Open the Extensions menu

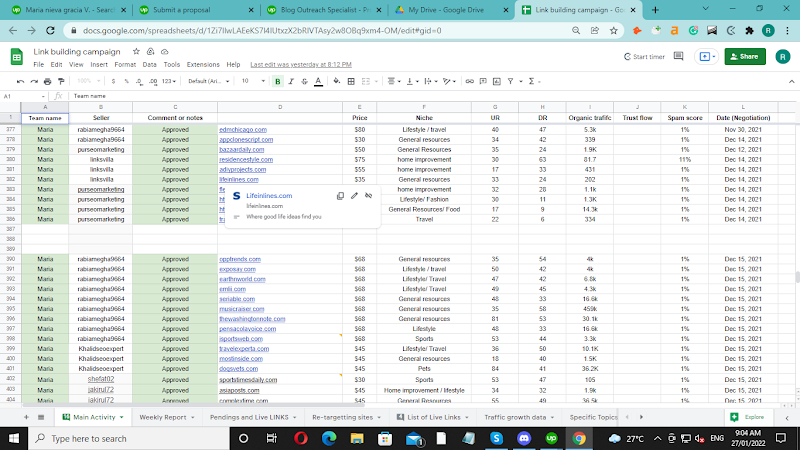[x=201, y=64]
